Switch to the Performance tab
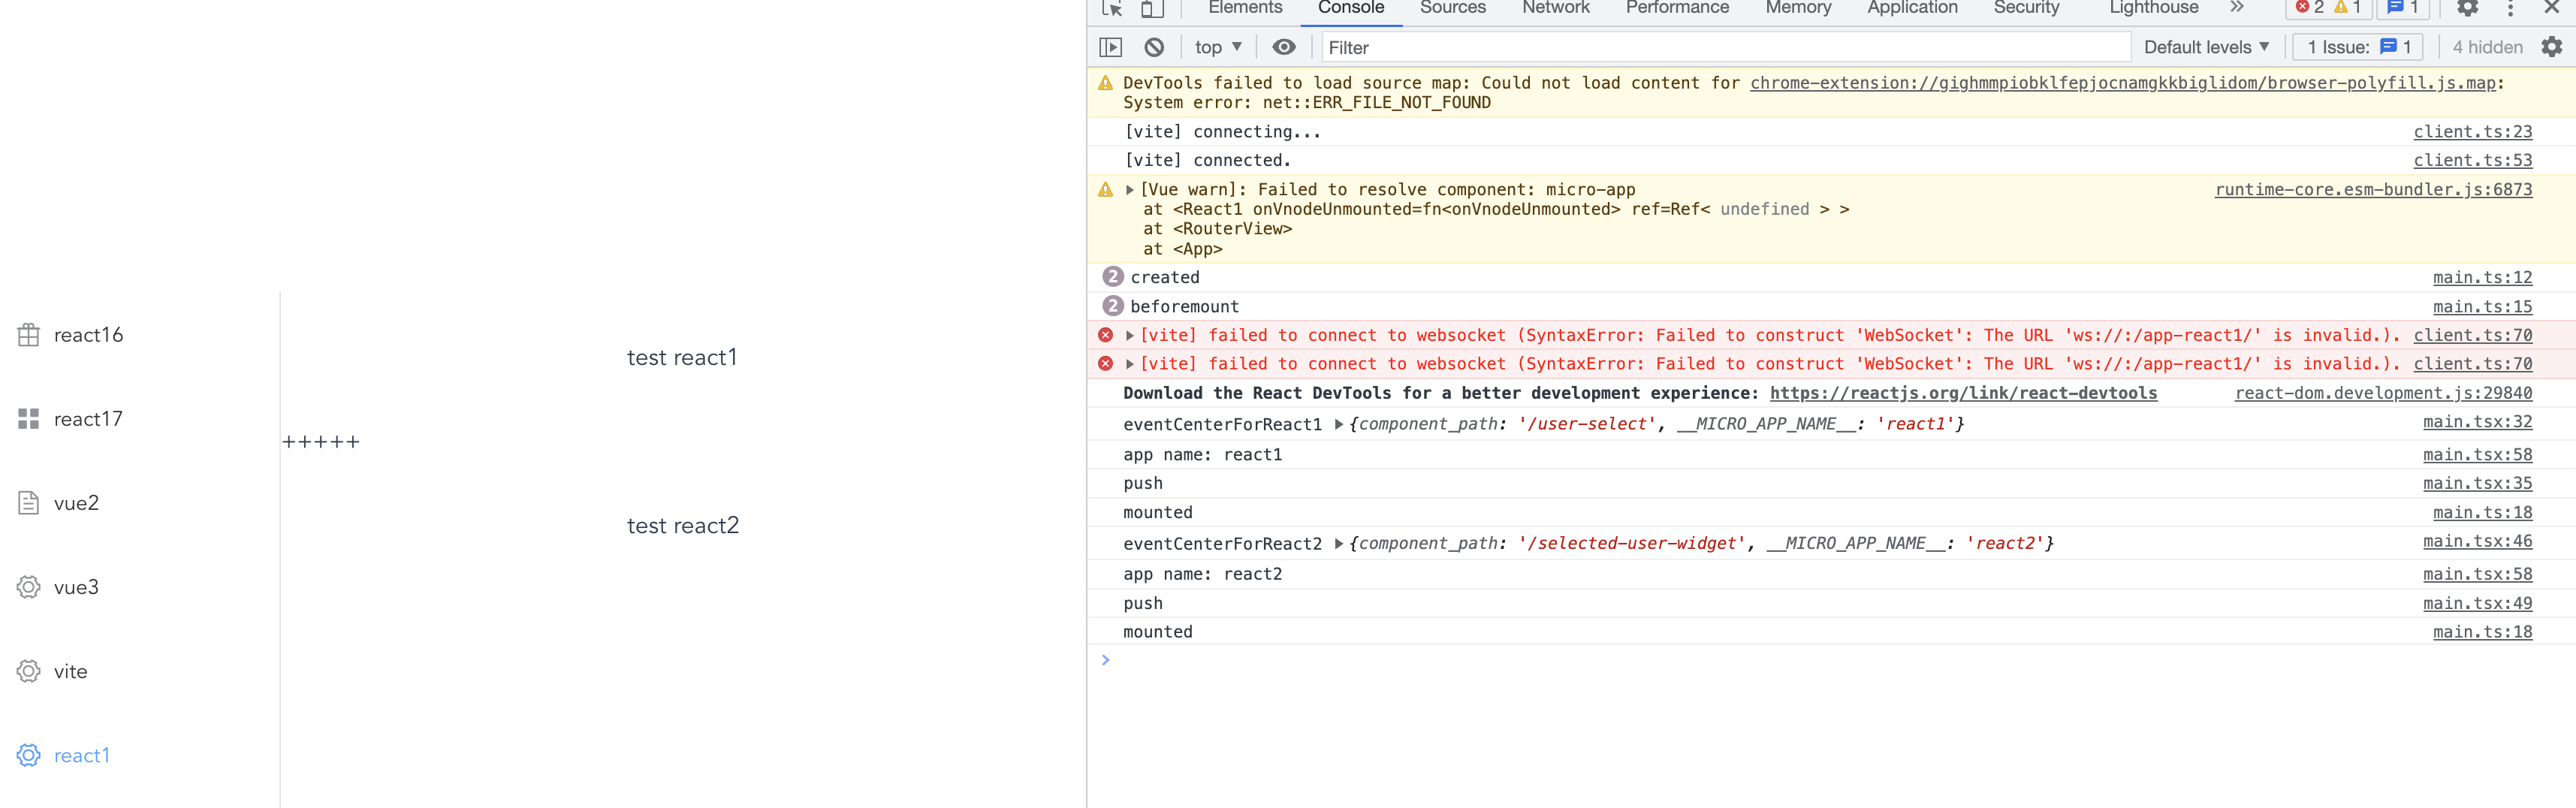This screenshot has height=808, width=2576. point(1676,8)
